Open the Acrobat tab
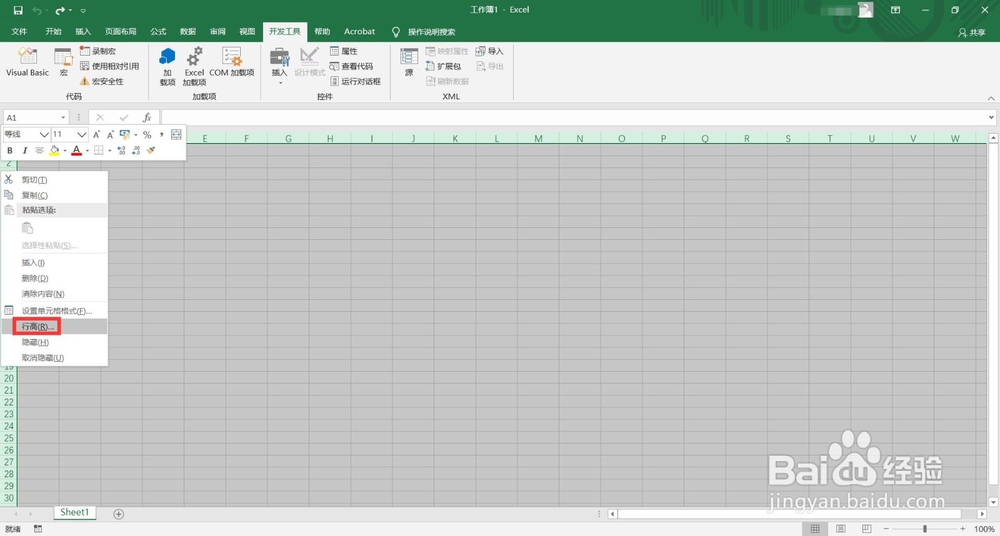 360,31
